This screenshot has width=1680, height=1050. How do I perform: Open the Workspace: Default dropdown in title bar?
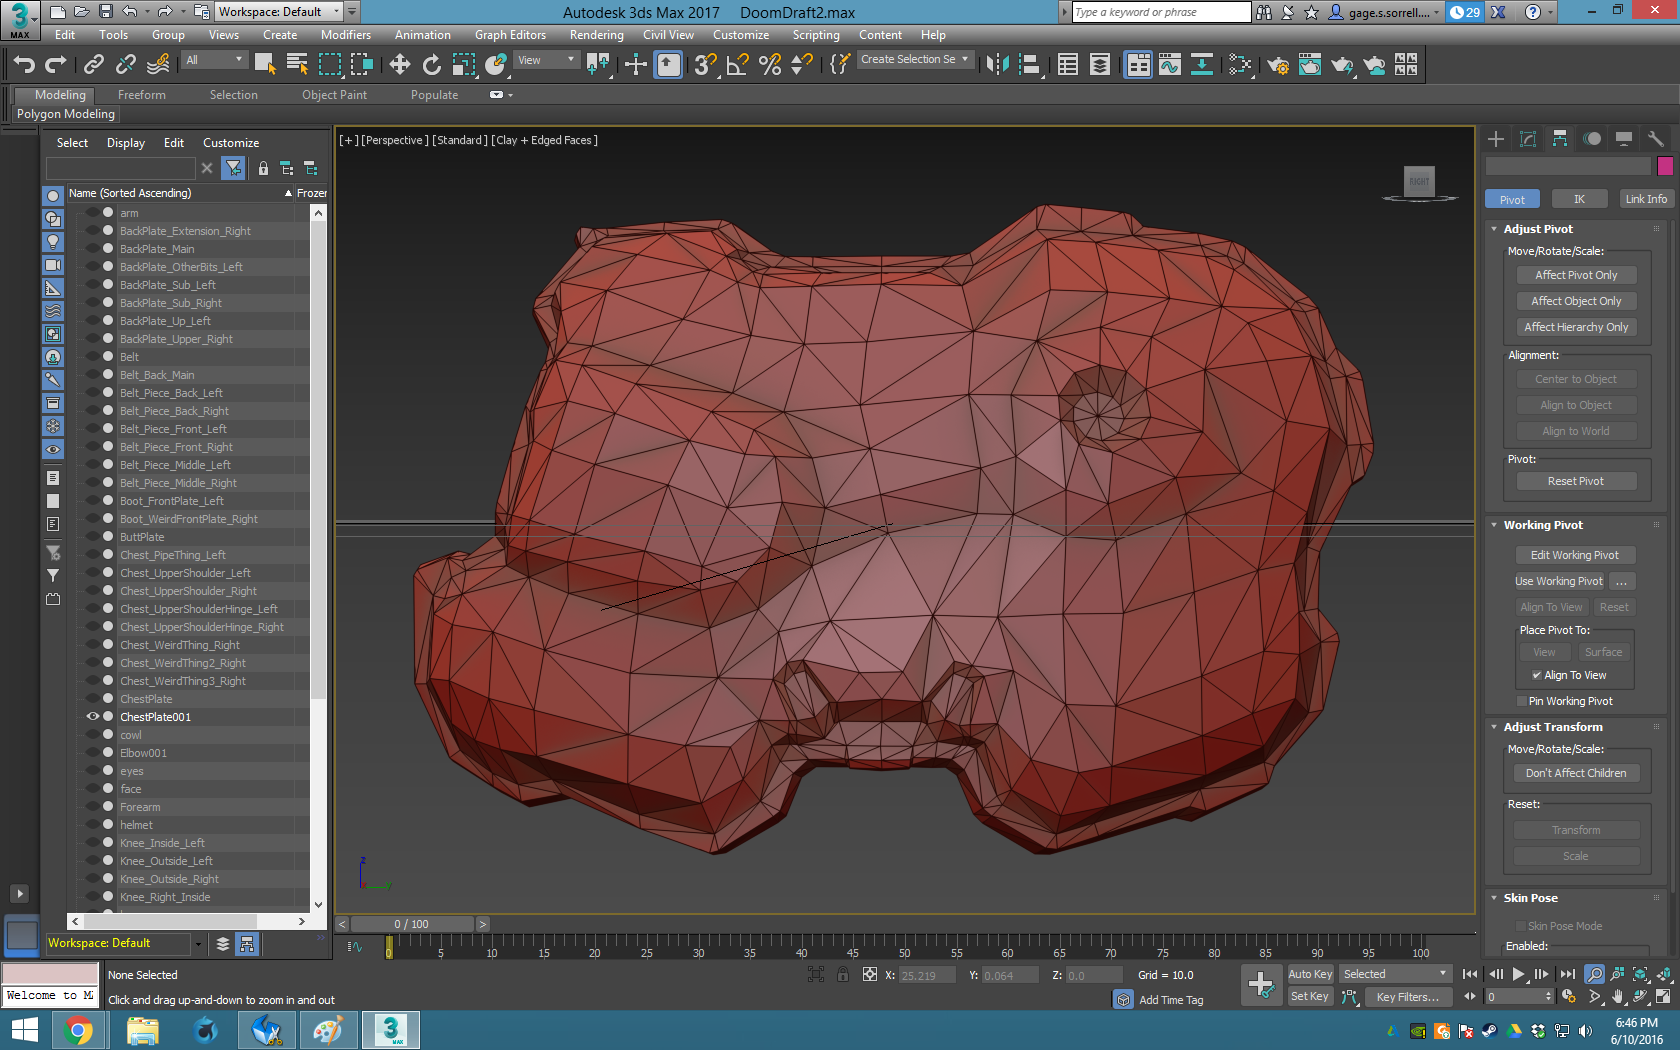click(278, 12)
